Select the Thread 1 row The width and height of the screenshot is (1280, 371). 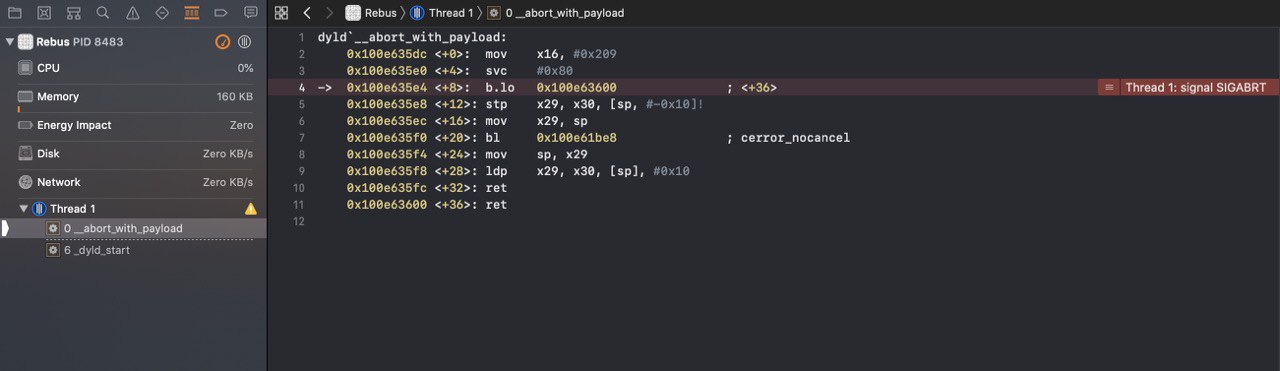[134, 209]
